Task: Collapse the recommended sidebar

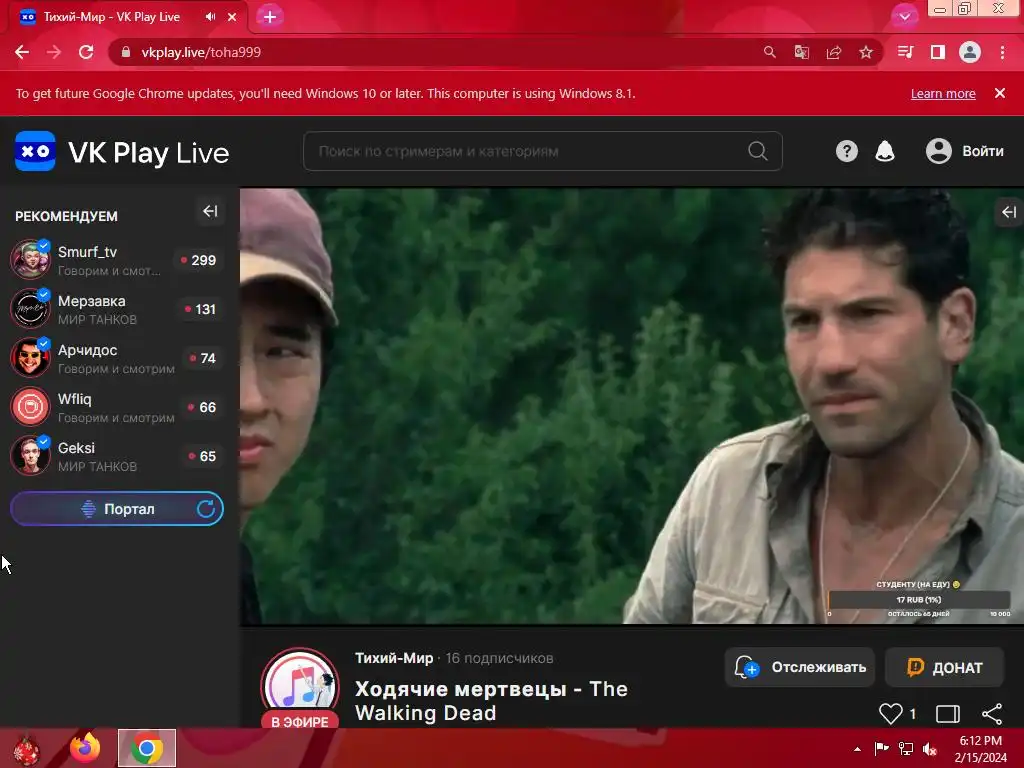Action: tap(210, 212)
